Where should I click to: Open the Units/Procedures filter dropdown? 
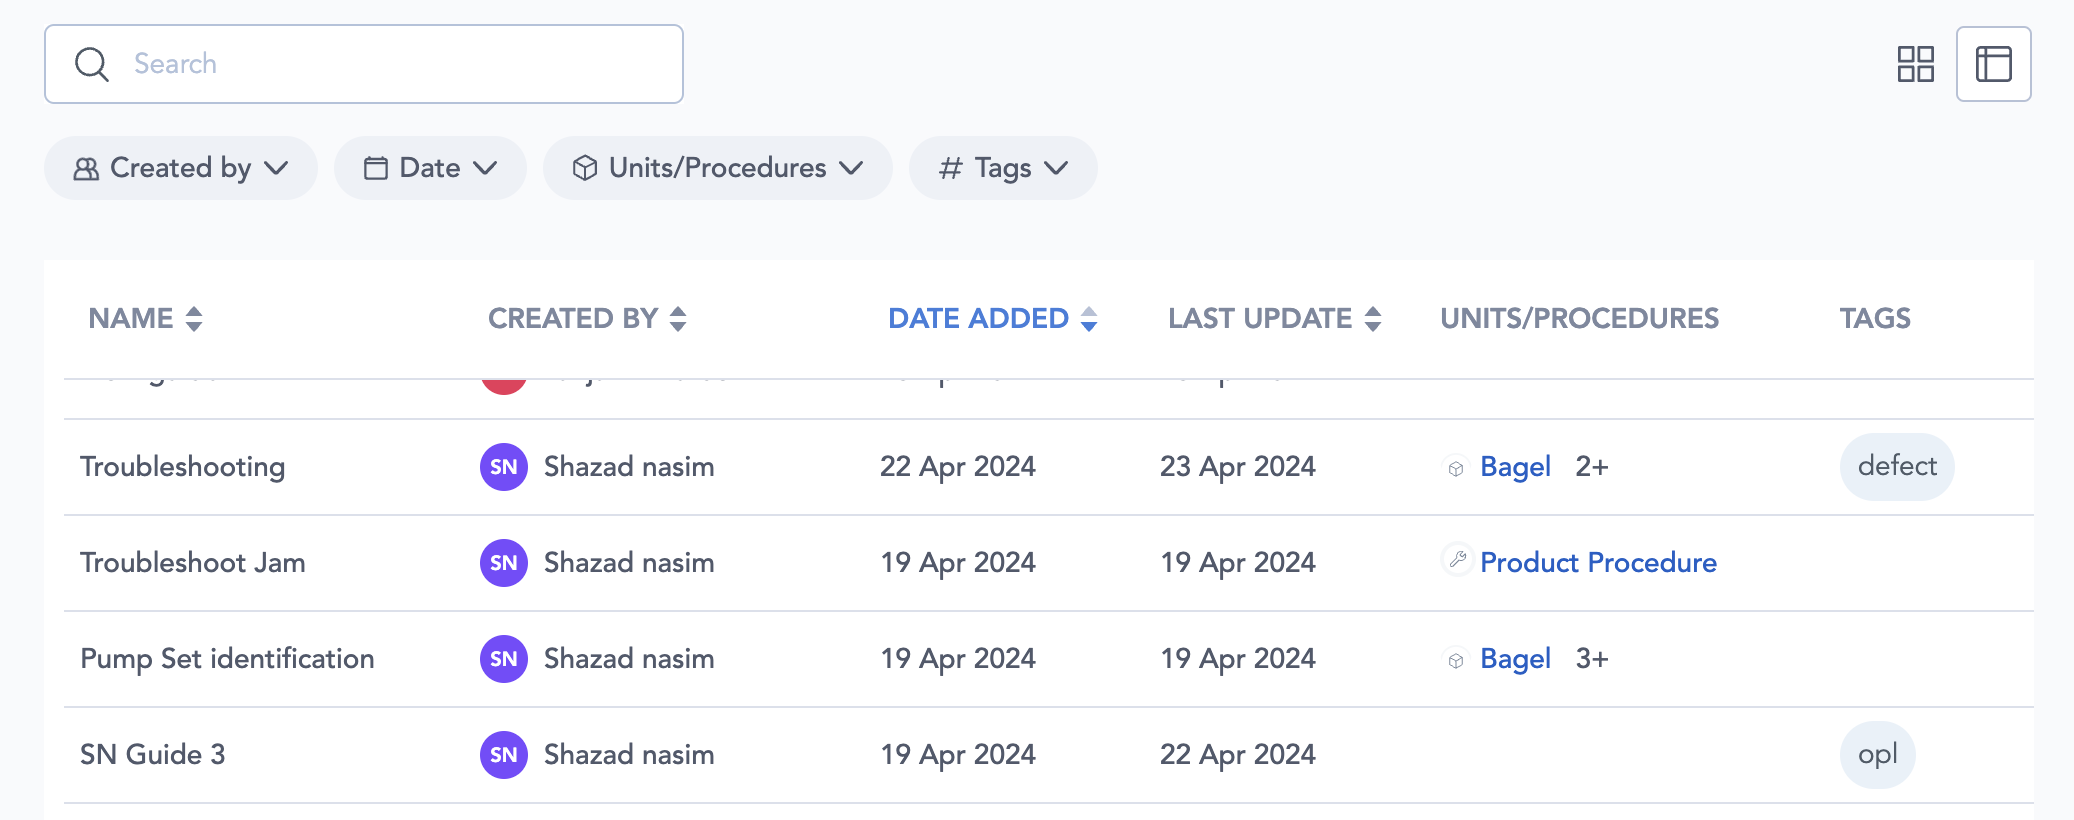pos(717,168)
